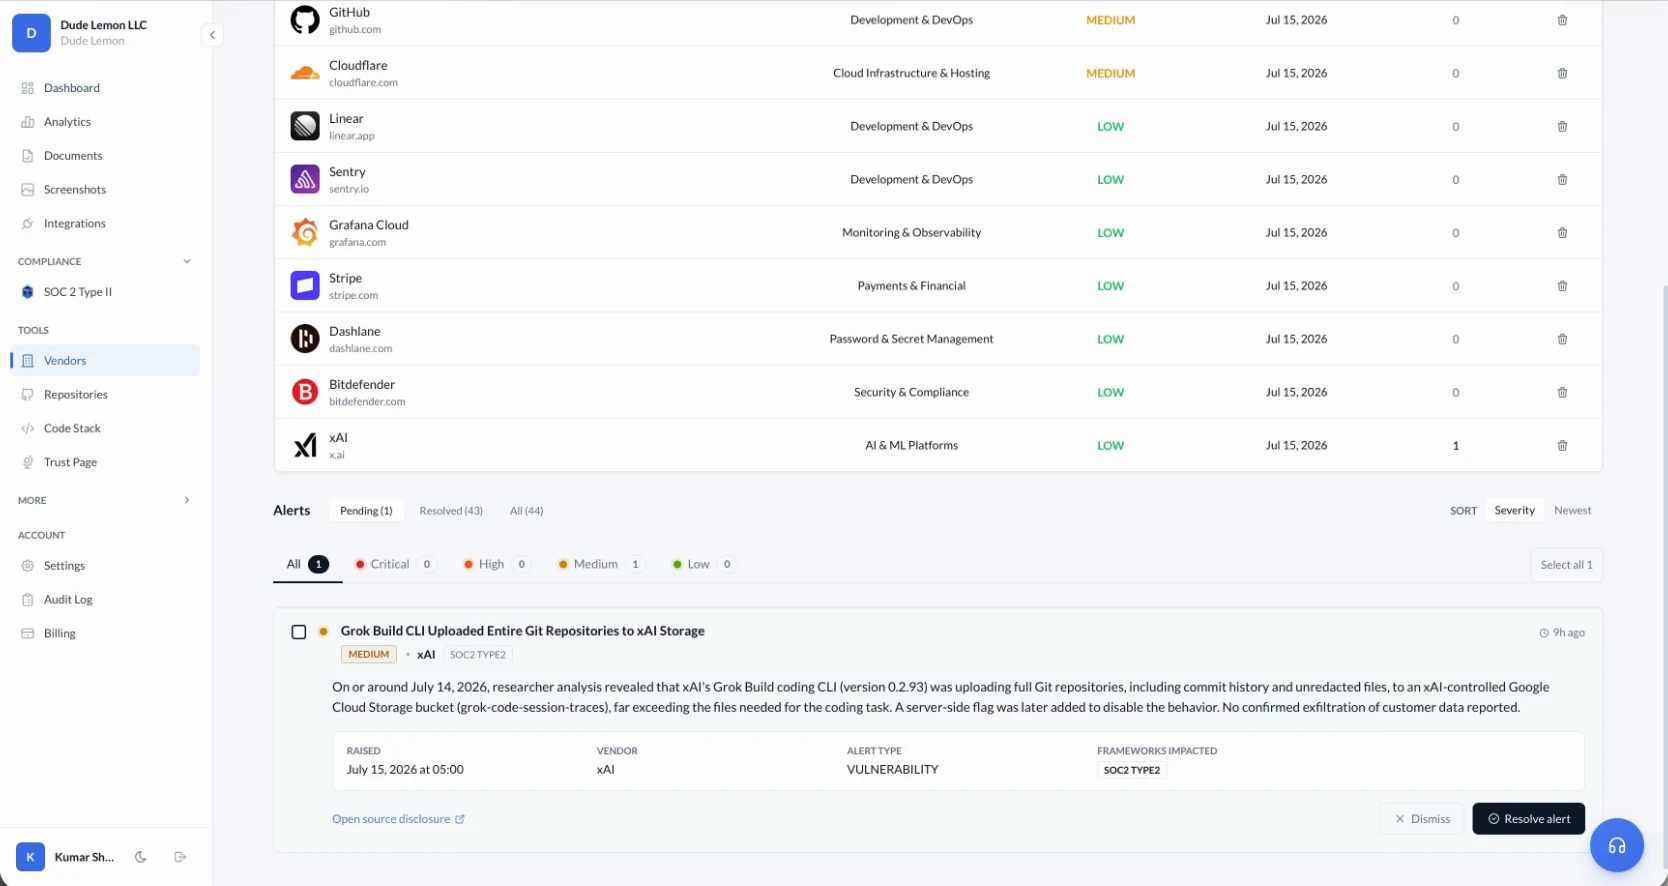Expand the More section in sidebar
The image size is (1668, 886).
[187, 500]
